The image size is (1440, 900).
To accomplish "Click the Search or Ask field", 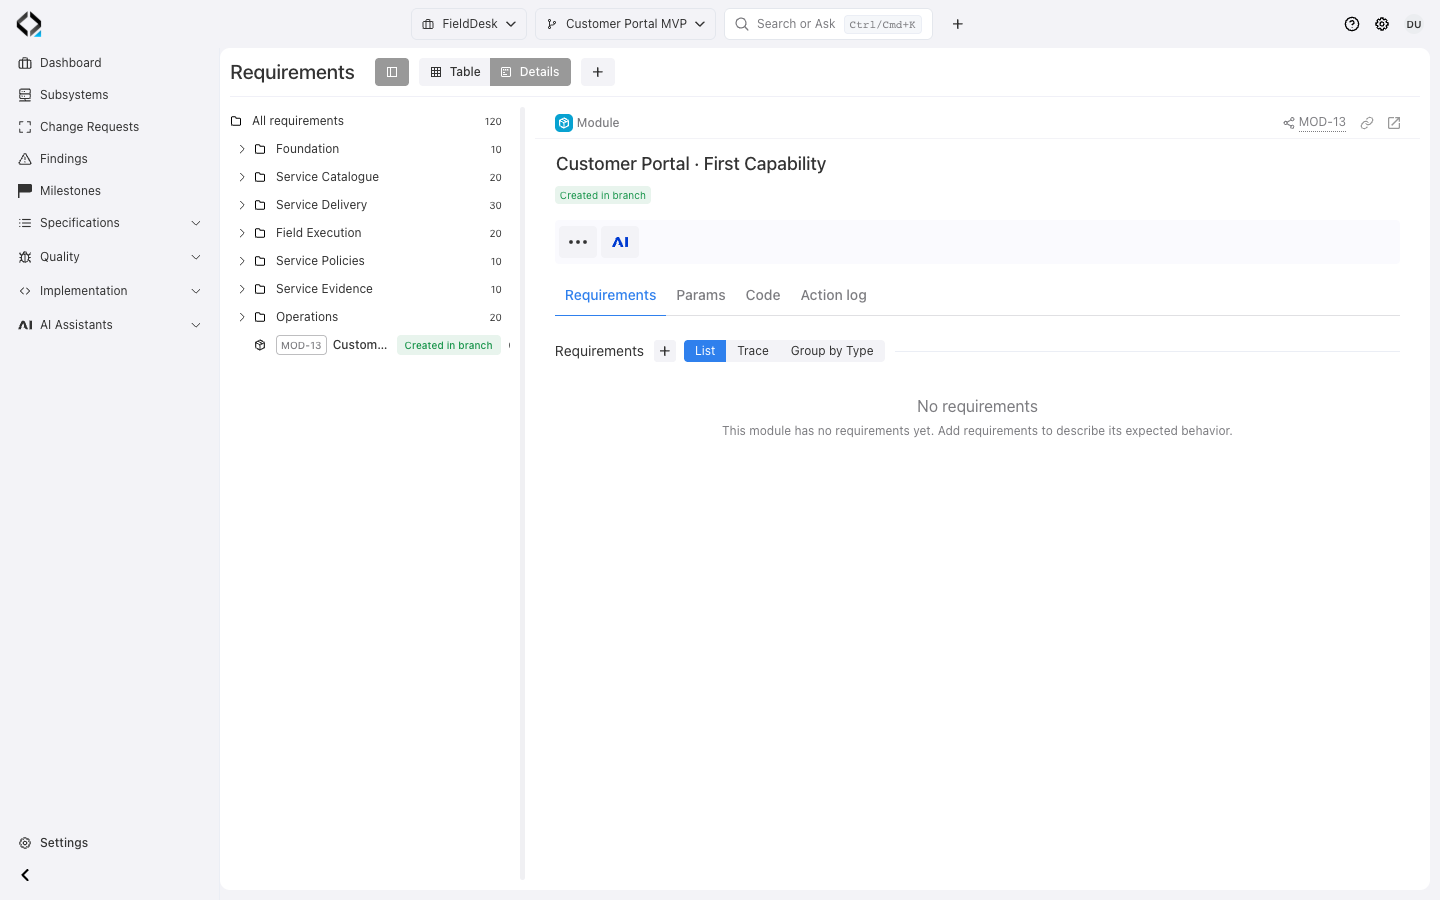I will (x=828, y=24).
